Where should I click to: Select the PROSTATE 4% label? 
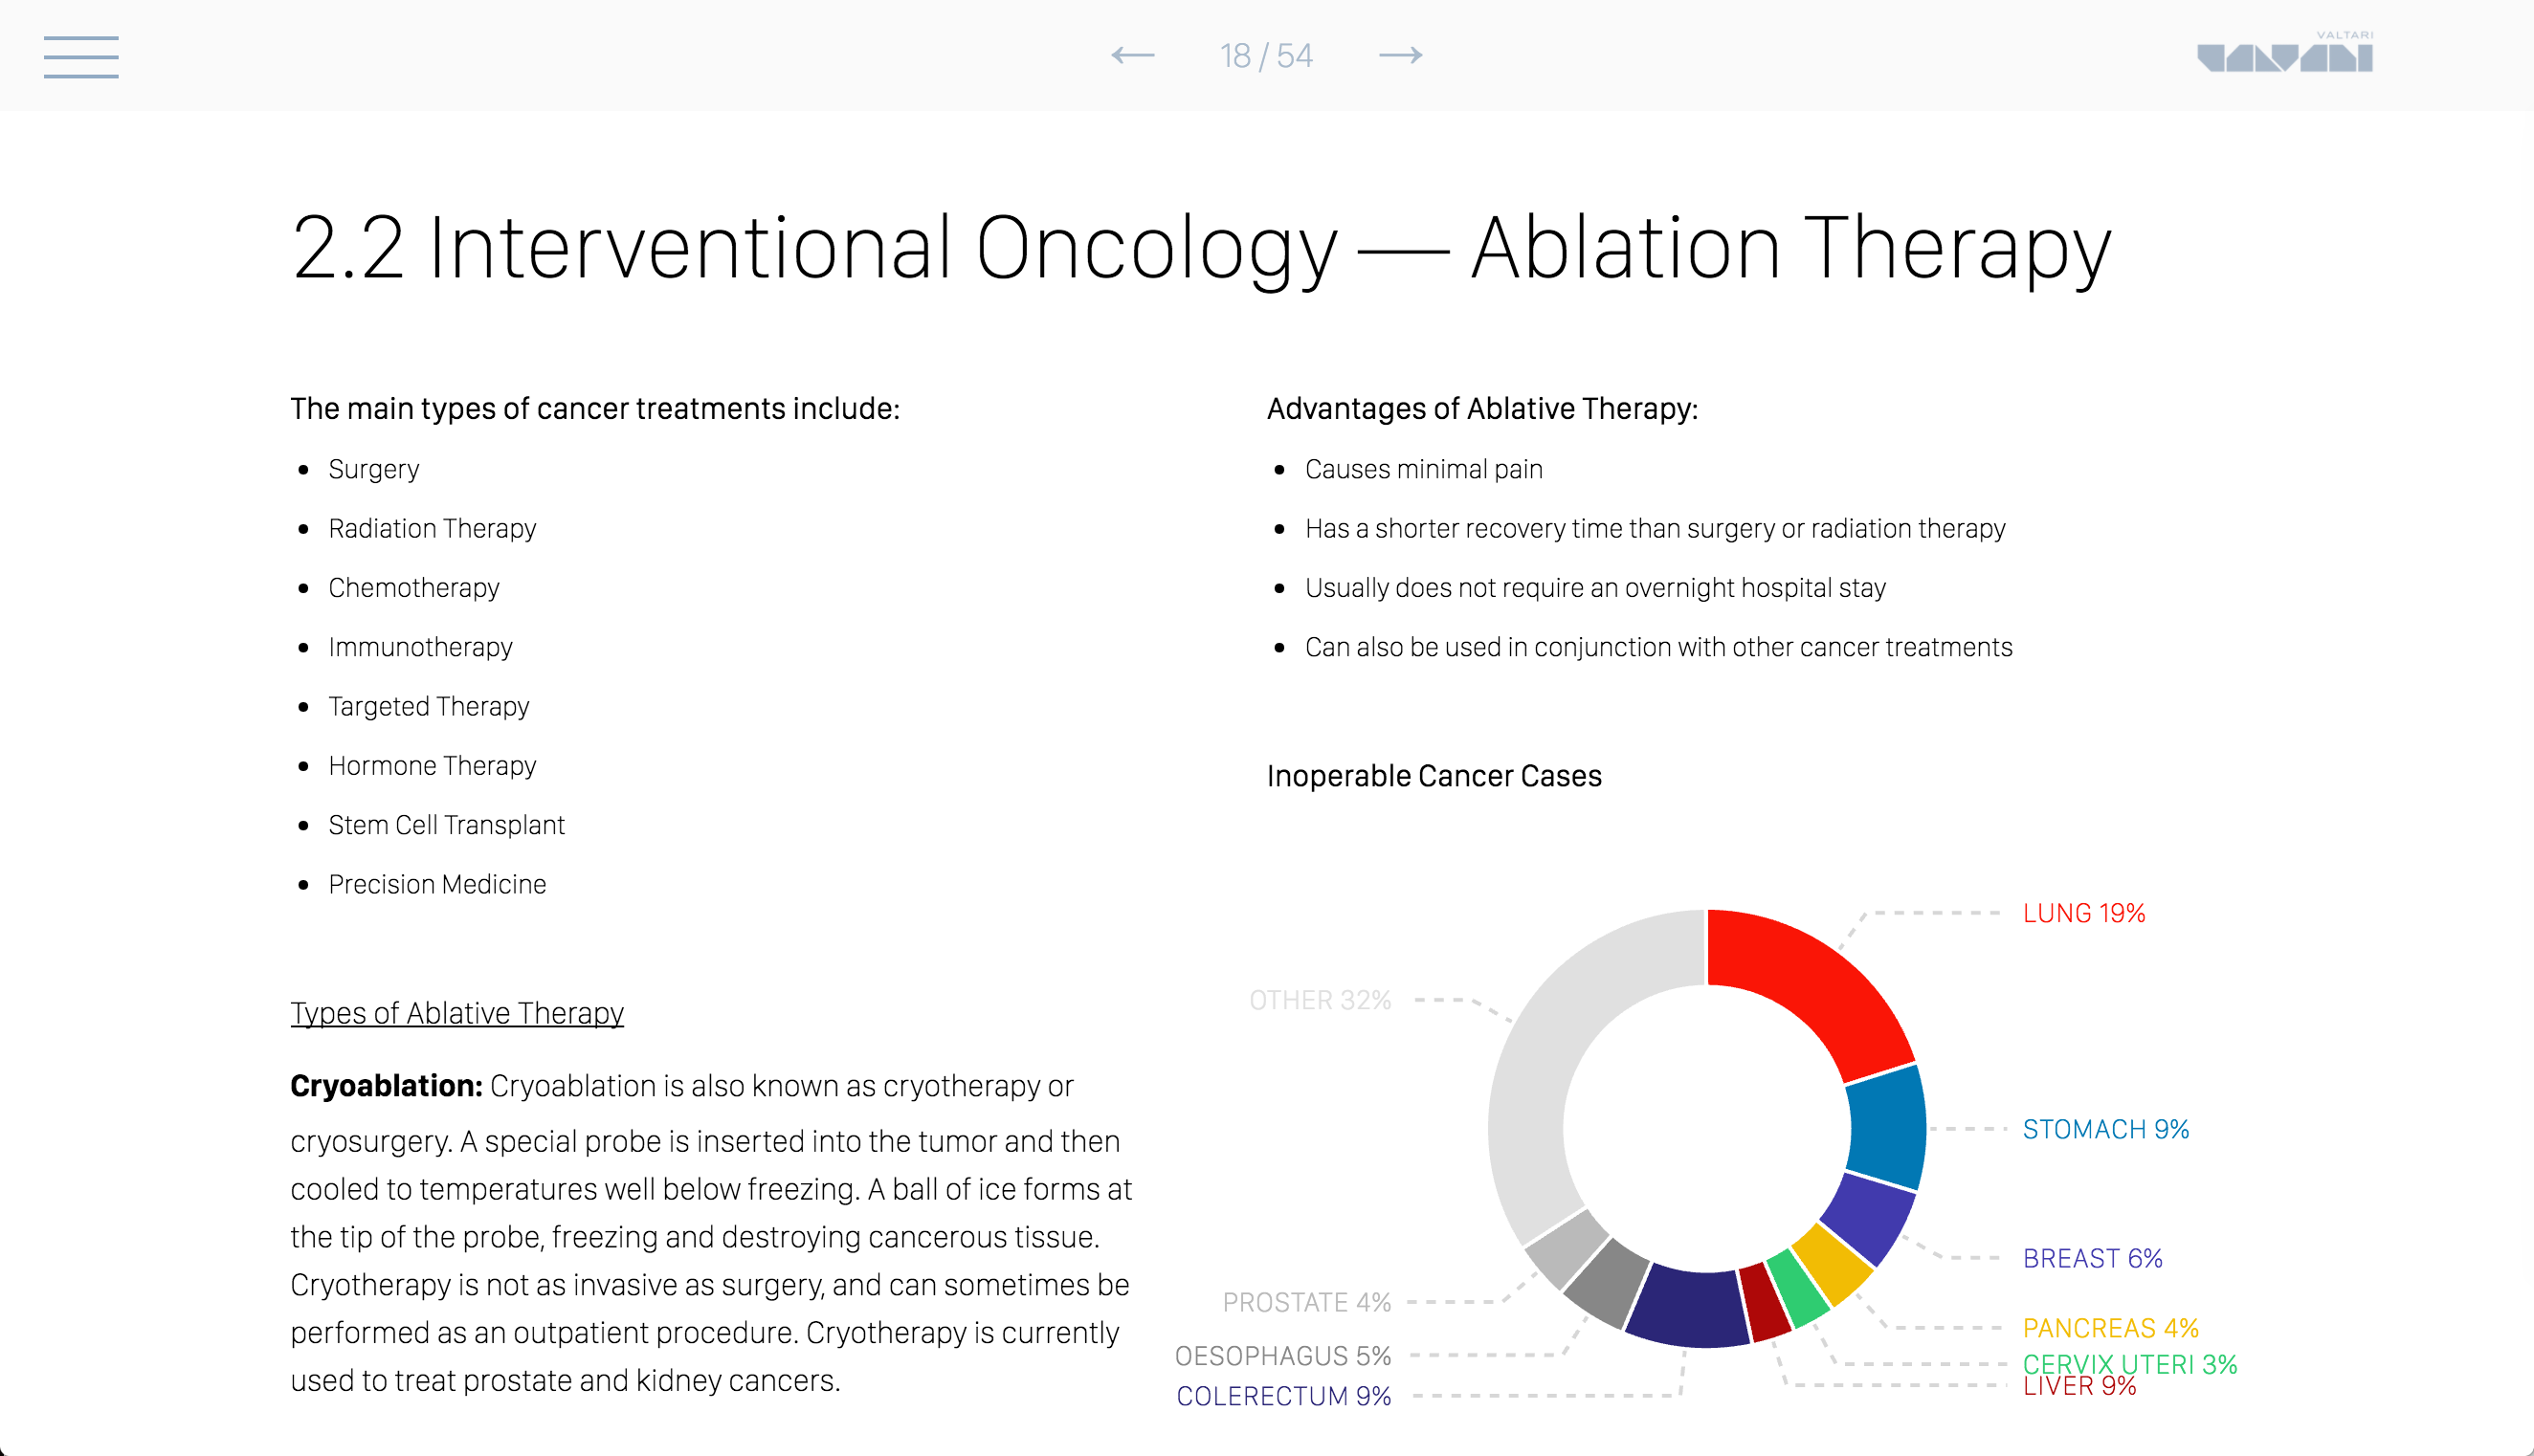pos(1306,1302)
